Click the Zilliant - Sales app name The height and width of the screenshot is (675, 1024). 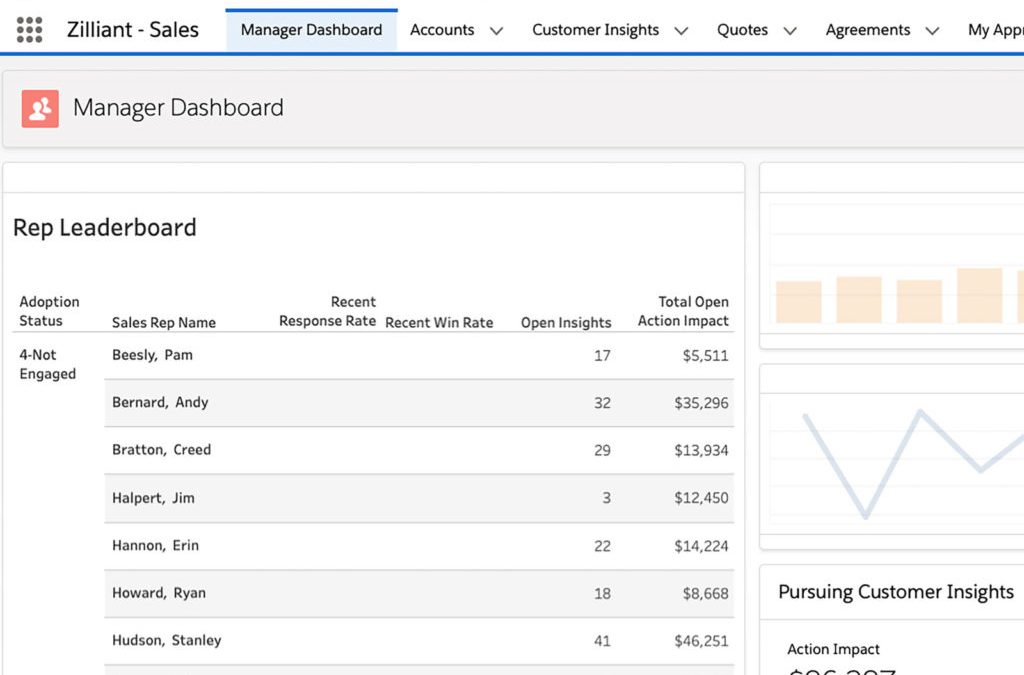(x=133, y=29)
